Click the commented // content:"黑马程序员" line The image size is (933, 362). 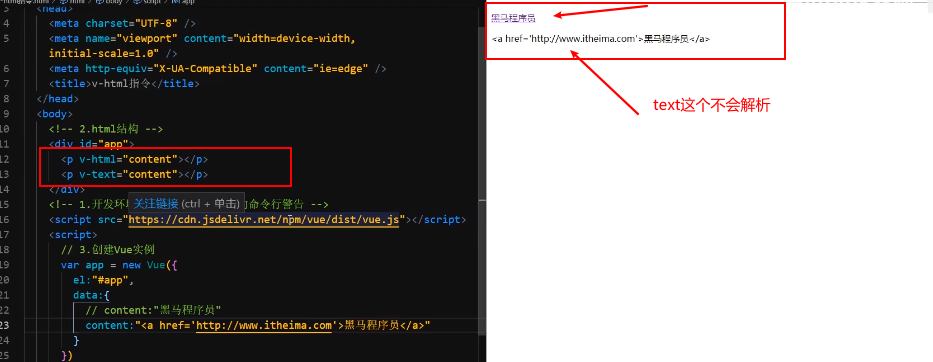click(x=154, y=310)
